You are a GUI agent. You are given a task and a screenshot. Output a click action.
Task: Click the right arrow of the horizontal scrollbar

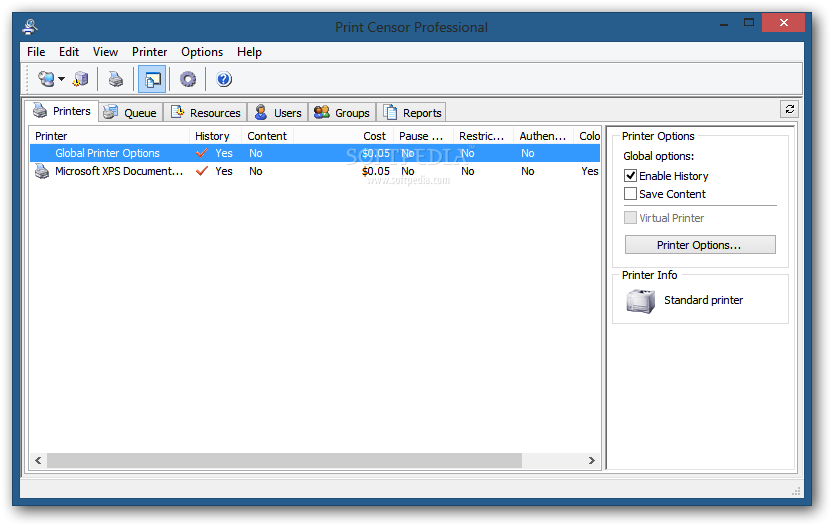coord(592,460)
